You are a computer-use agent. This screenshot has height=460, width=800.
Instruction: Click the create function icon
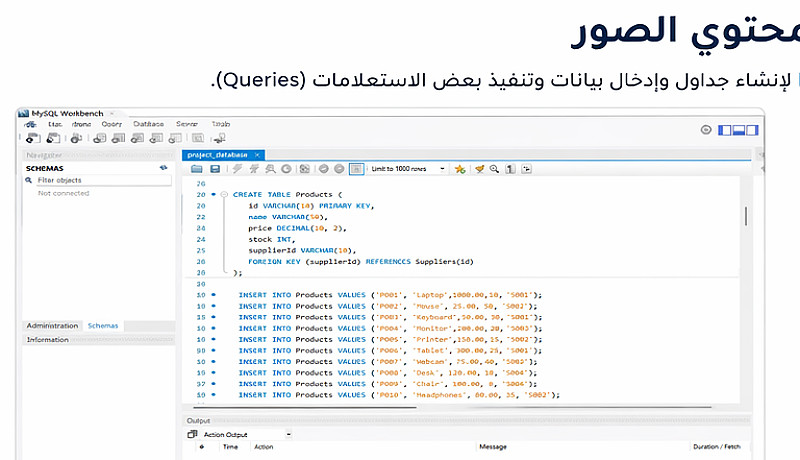point(175,138)
